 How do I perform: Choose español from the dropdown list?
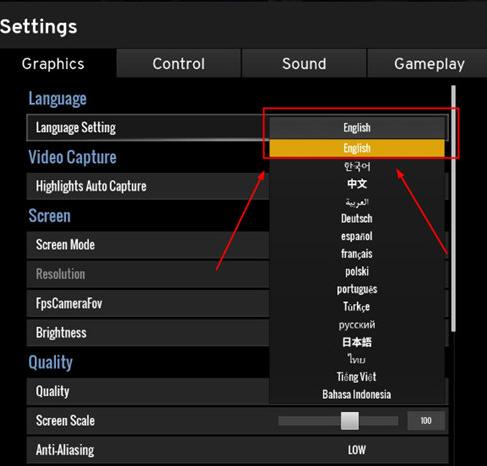[357, 236]
